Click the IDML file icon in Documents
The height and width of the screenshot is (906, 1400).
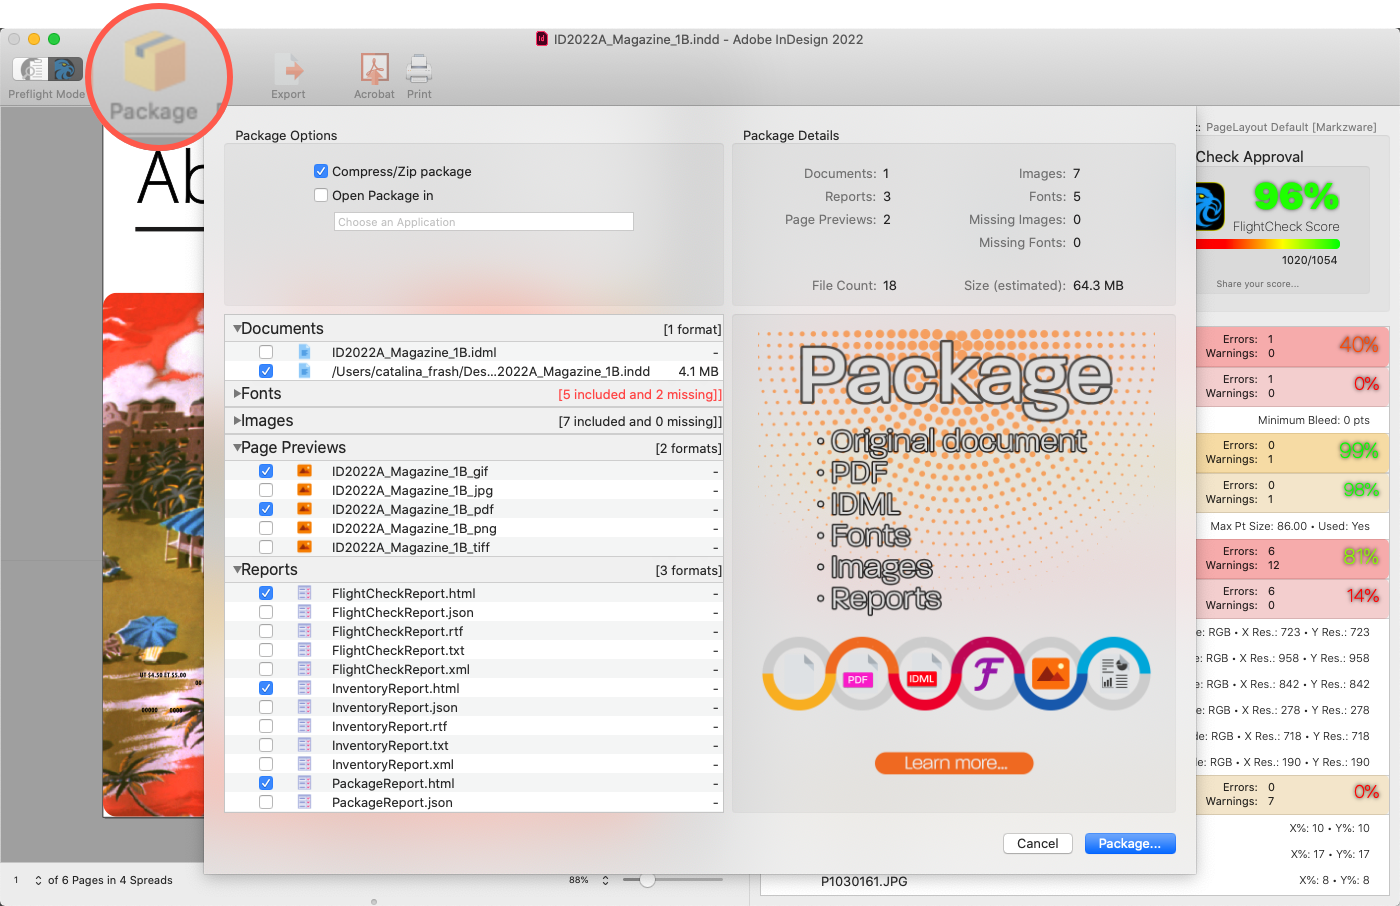(305, 352)
